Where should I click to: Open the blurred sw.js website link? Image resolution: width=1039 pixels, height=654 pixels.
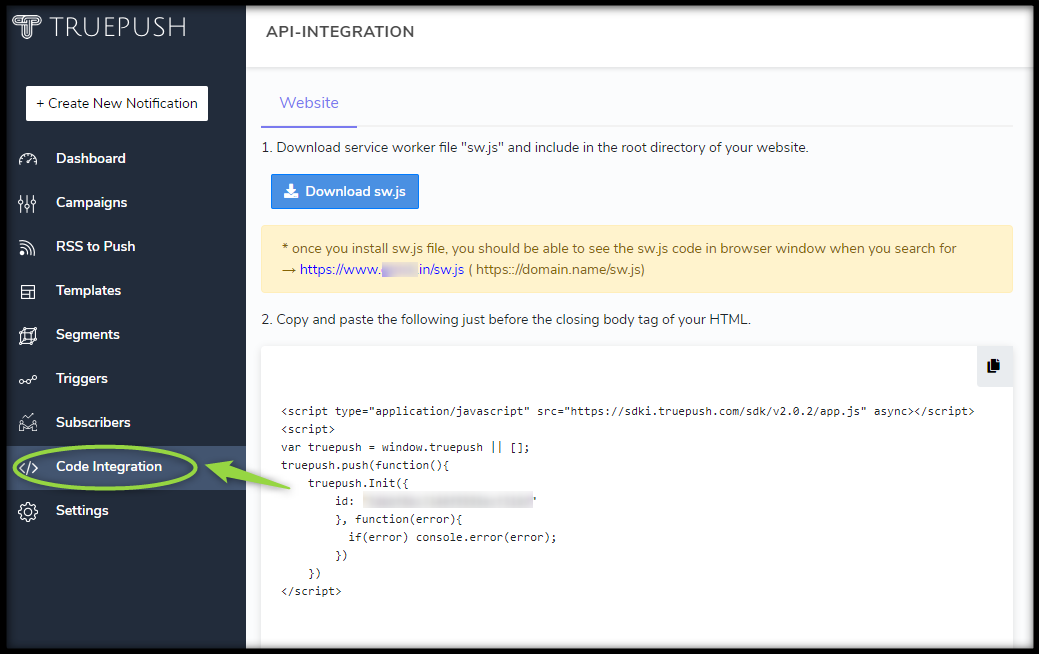click(x=382, y=270)
